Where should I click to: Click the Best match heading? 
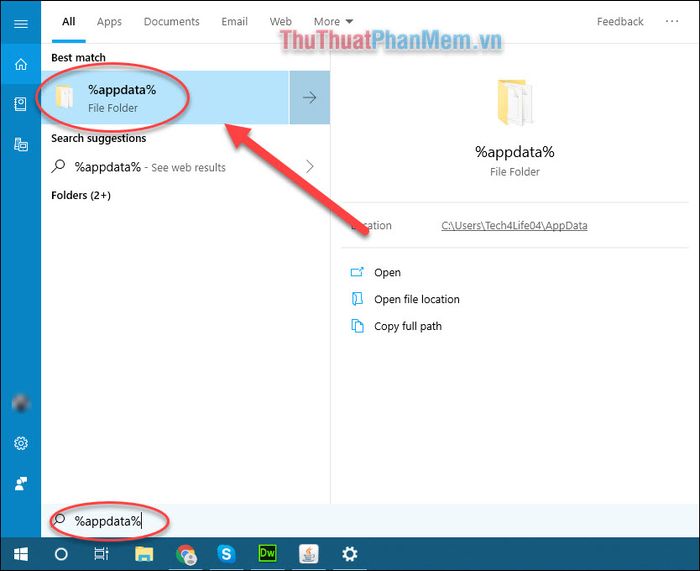pos(78,58)
